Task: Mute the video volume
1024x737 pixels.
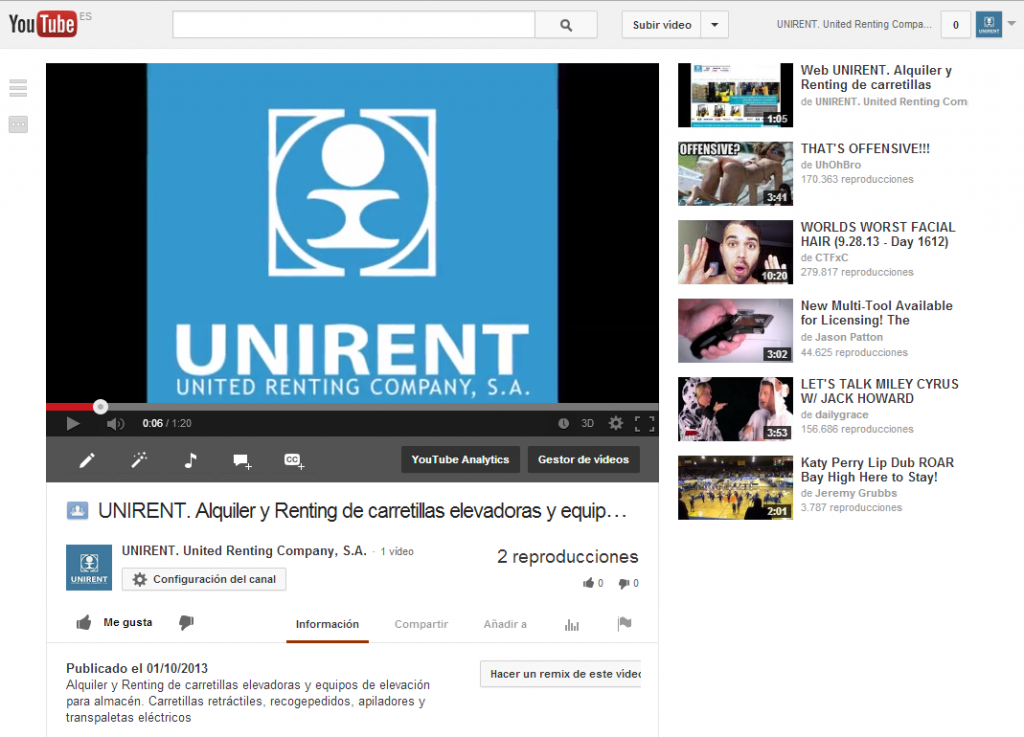Action: point(115,424)
